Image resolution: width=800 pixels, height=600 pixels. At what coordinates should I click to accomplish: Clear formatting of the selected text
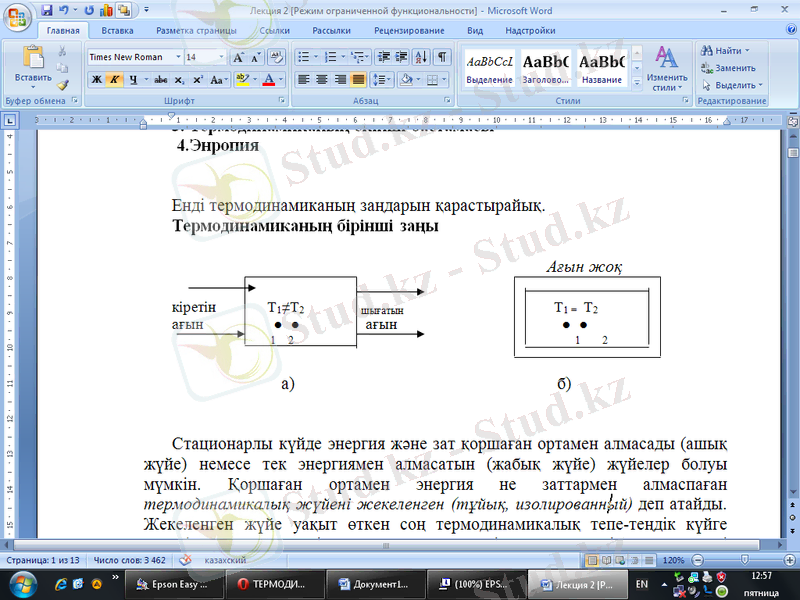click(277, 57)
